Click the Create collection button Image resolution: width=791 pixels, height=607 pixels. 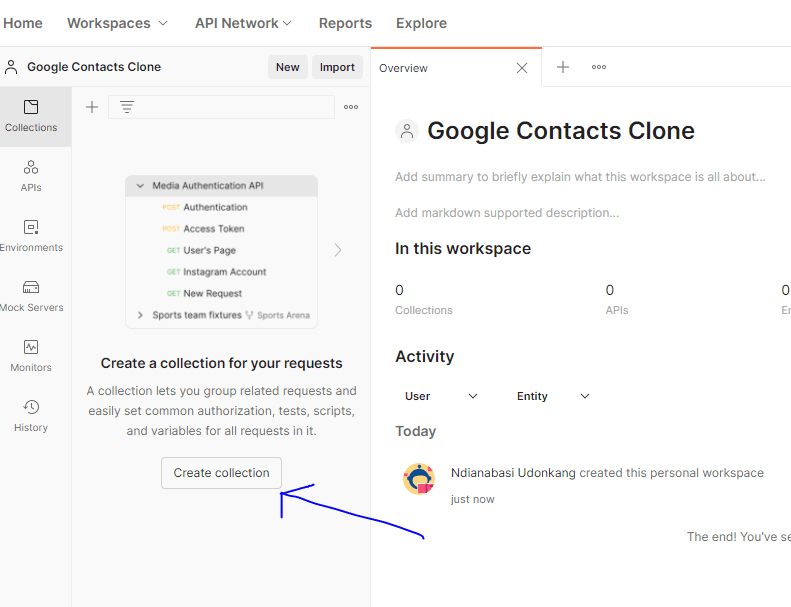tap(221, 473)
